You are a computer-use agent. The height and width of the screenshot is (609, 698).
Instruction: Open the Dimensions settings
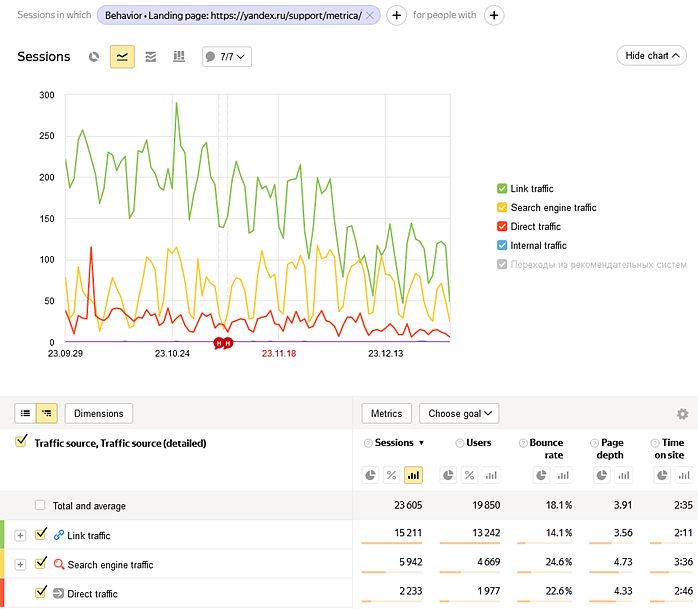coord(98,413)
